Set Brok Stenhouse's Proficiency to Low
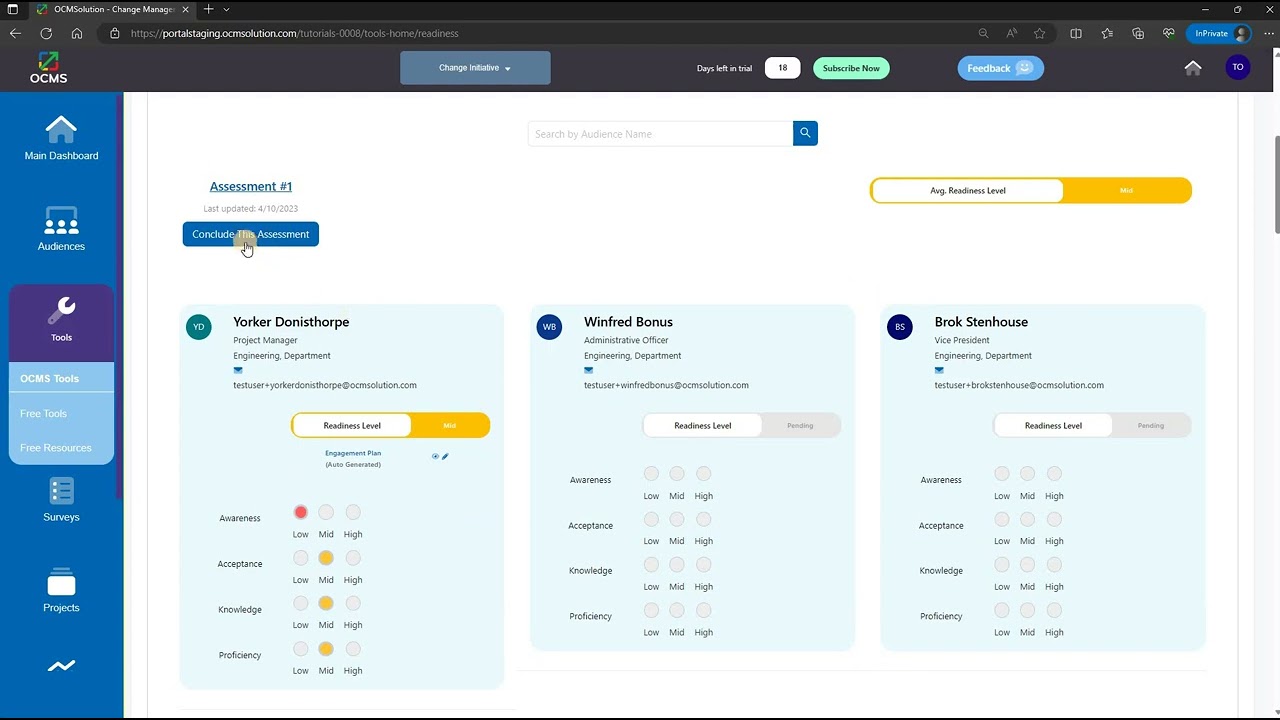This screenshot has height=720, width=1280. pyautogui.click(x=1002, y=610)
